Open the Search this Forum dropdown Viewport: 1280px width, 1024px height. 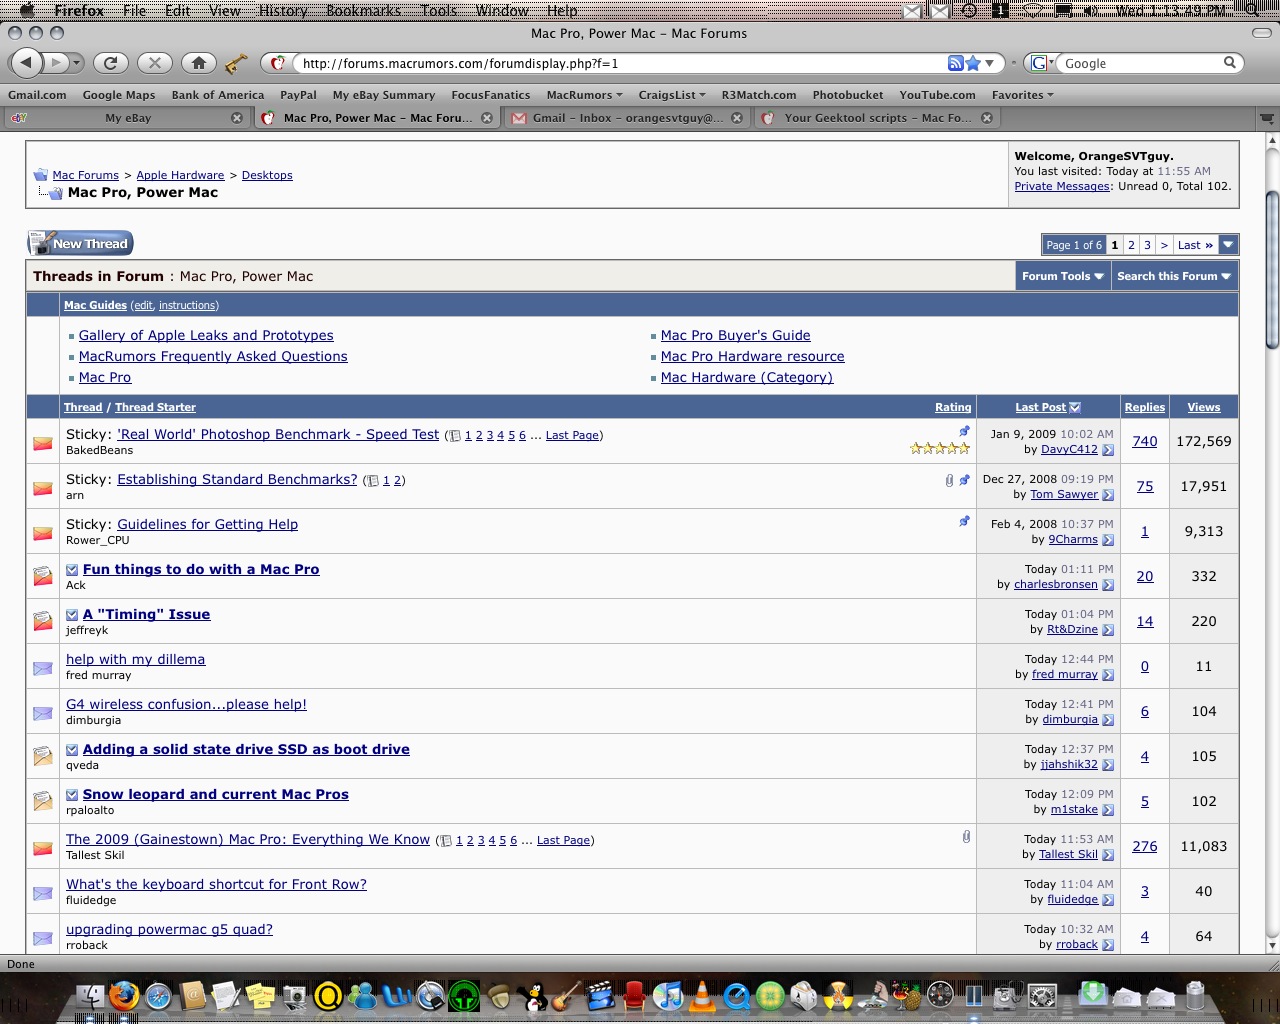(x=1174, y=276)
